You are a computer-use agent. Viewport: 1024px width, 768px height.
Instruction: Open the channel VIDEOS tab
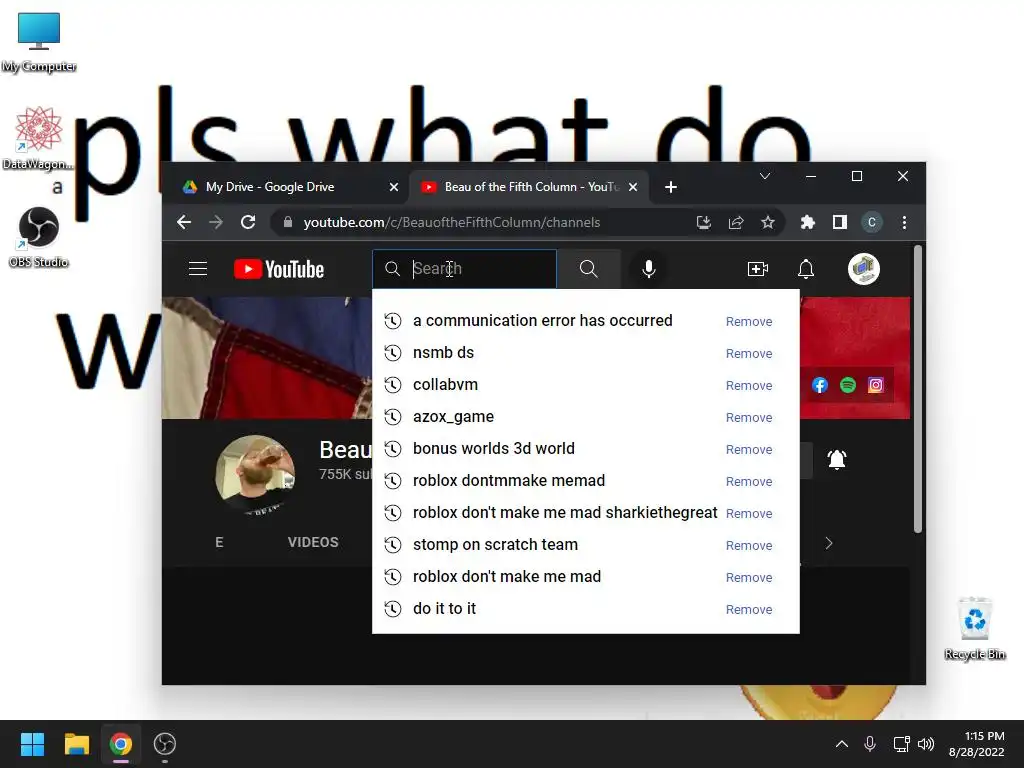313,542
